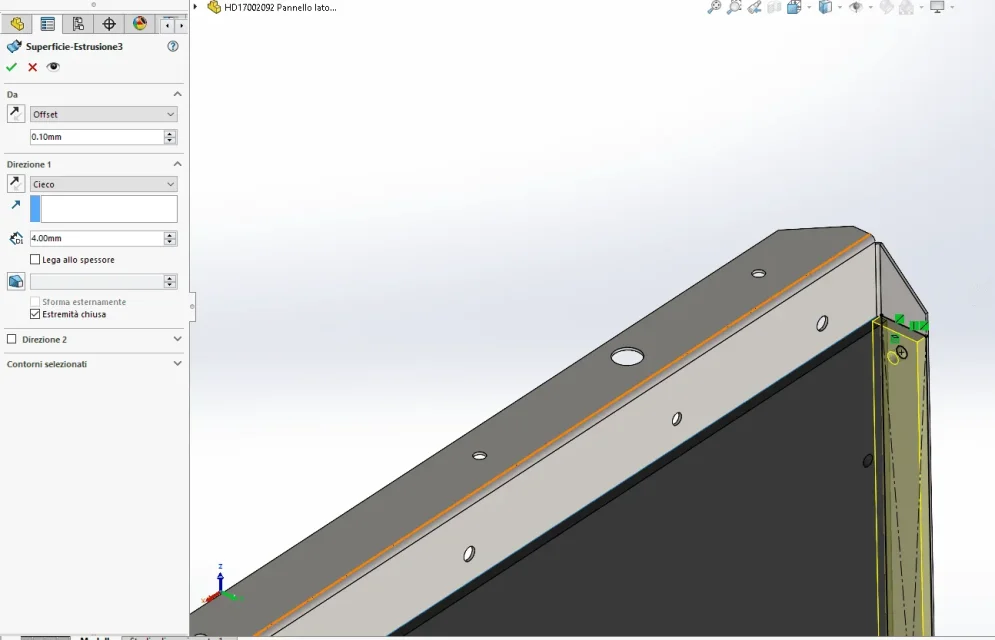The image size is (995, 640).
Task: Enable the Direzione 2 checkbox
Action: 11,339
